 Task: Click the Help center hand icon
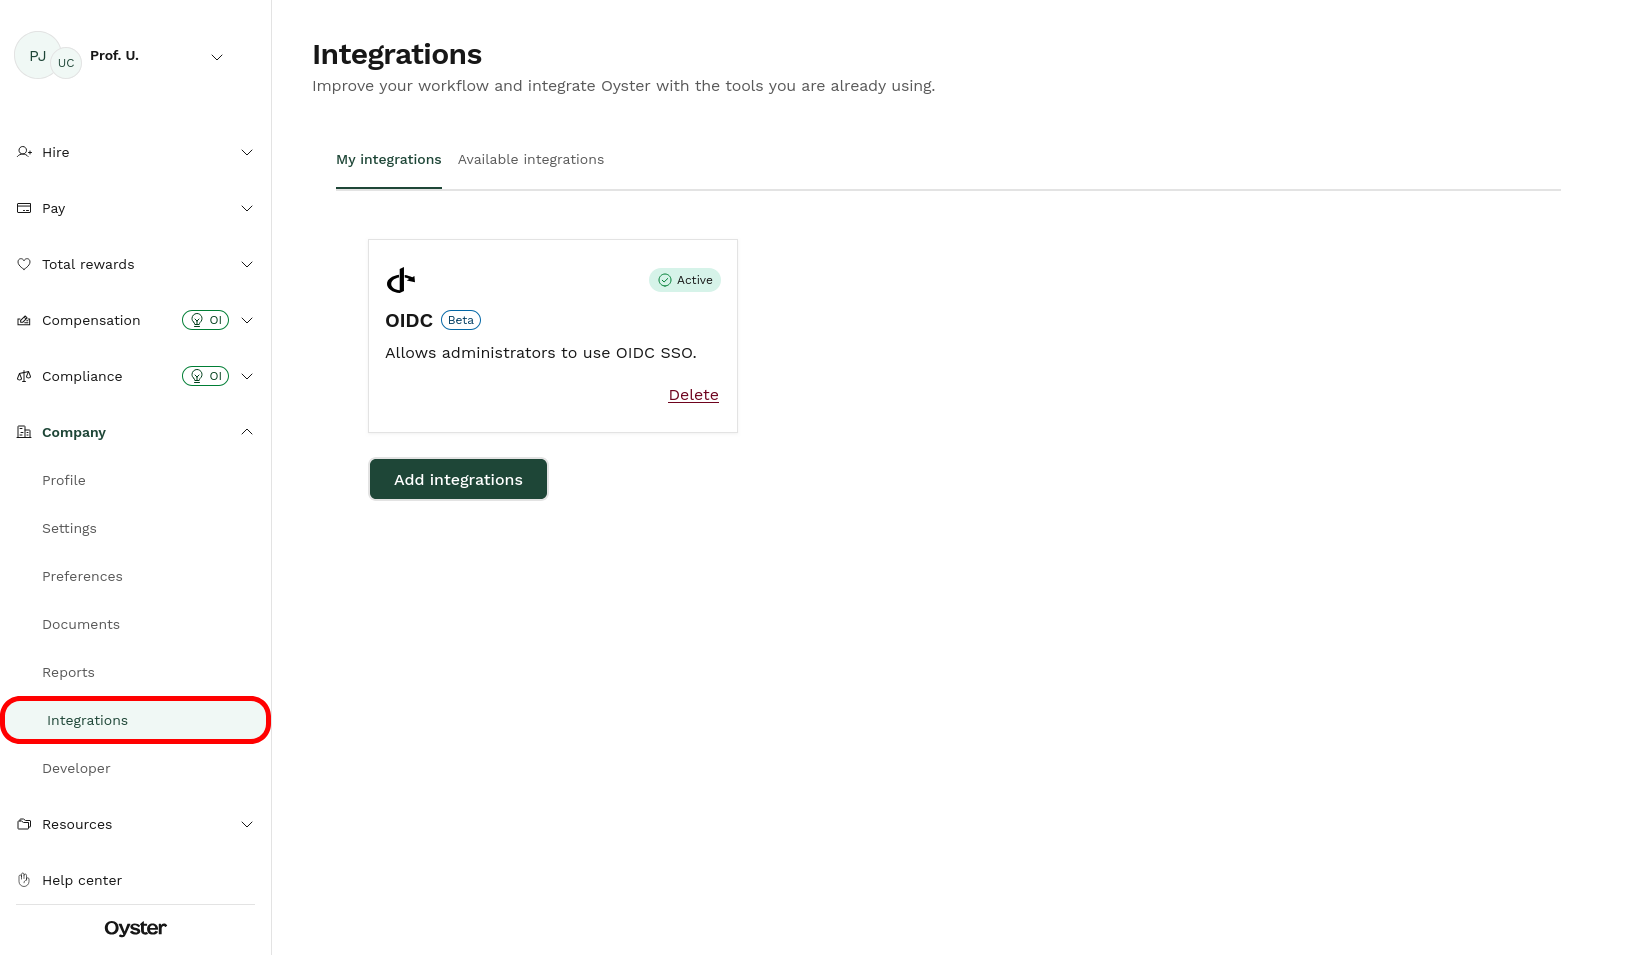[x=24, y=880]
